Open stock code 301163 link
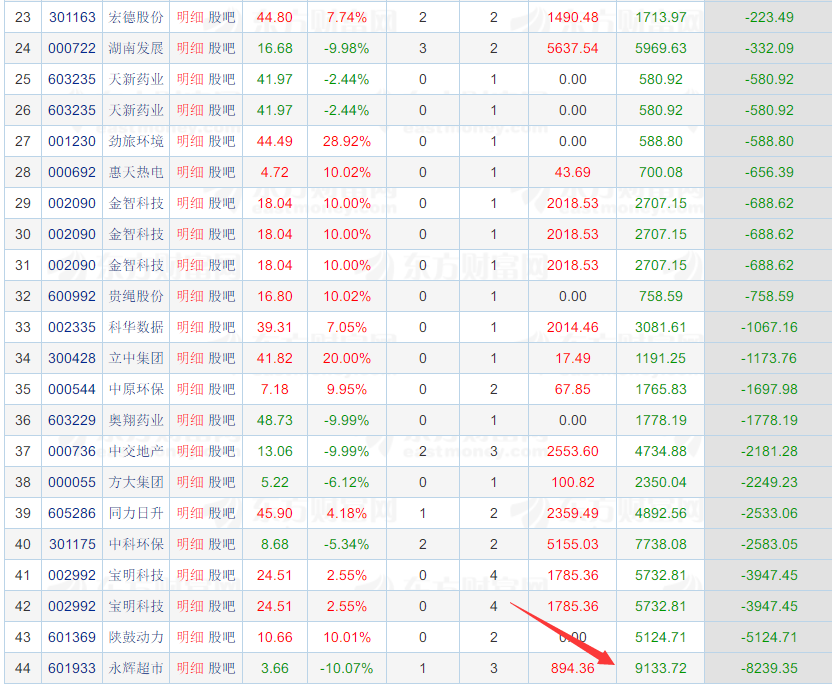The height and width of the screenshot is (696, 832). 72,17
